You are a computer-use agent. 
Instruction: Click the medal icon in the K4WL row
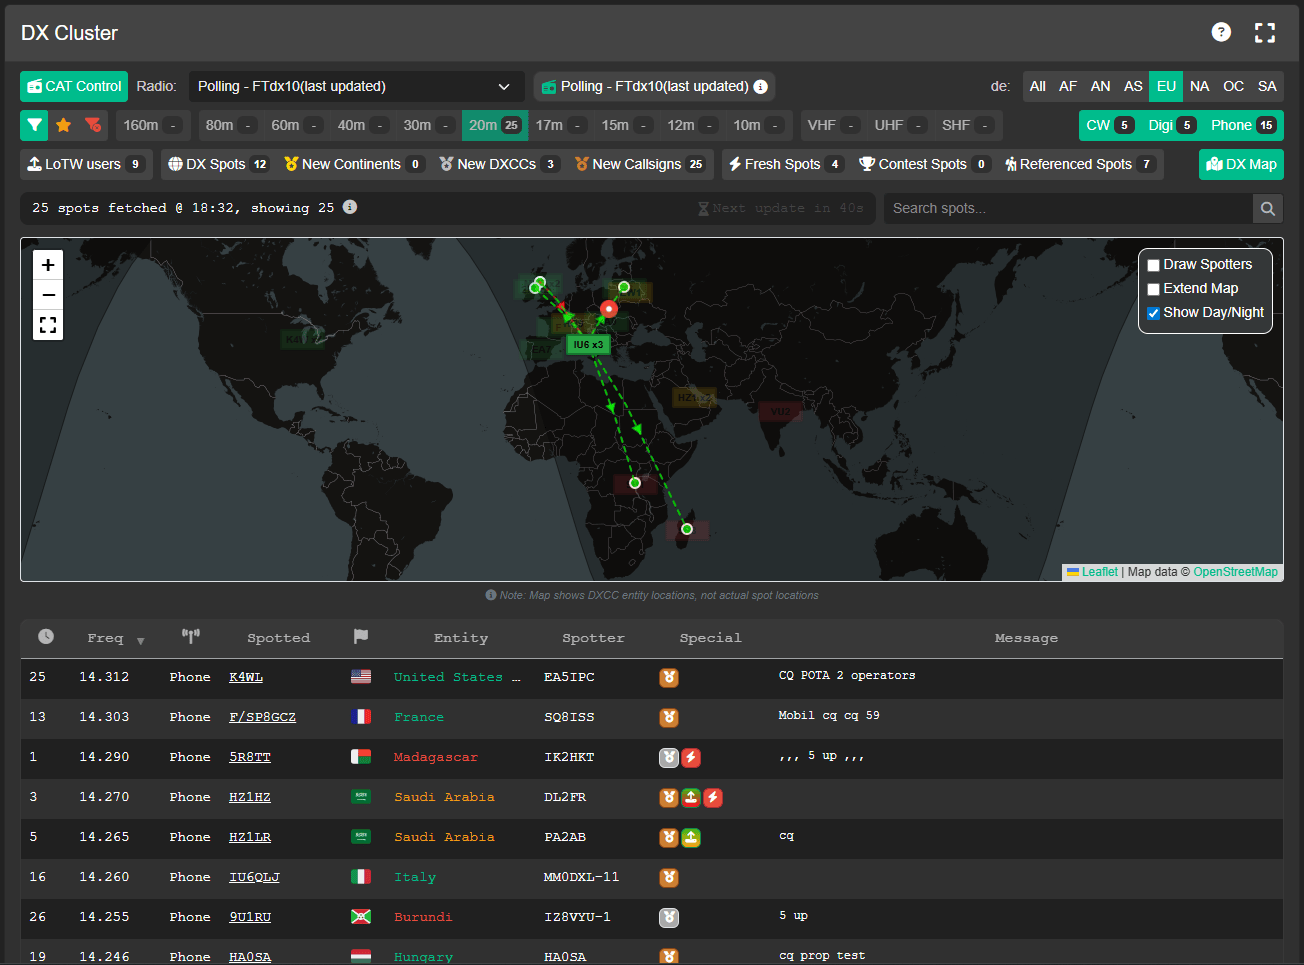669,677
